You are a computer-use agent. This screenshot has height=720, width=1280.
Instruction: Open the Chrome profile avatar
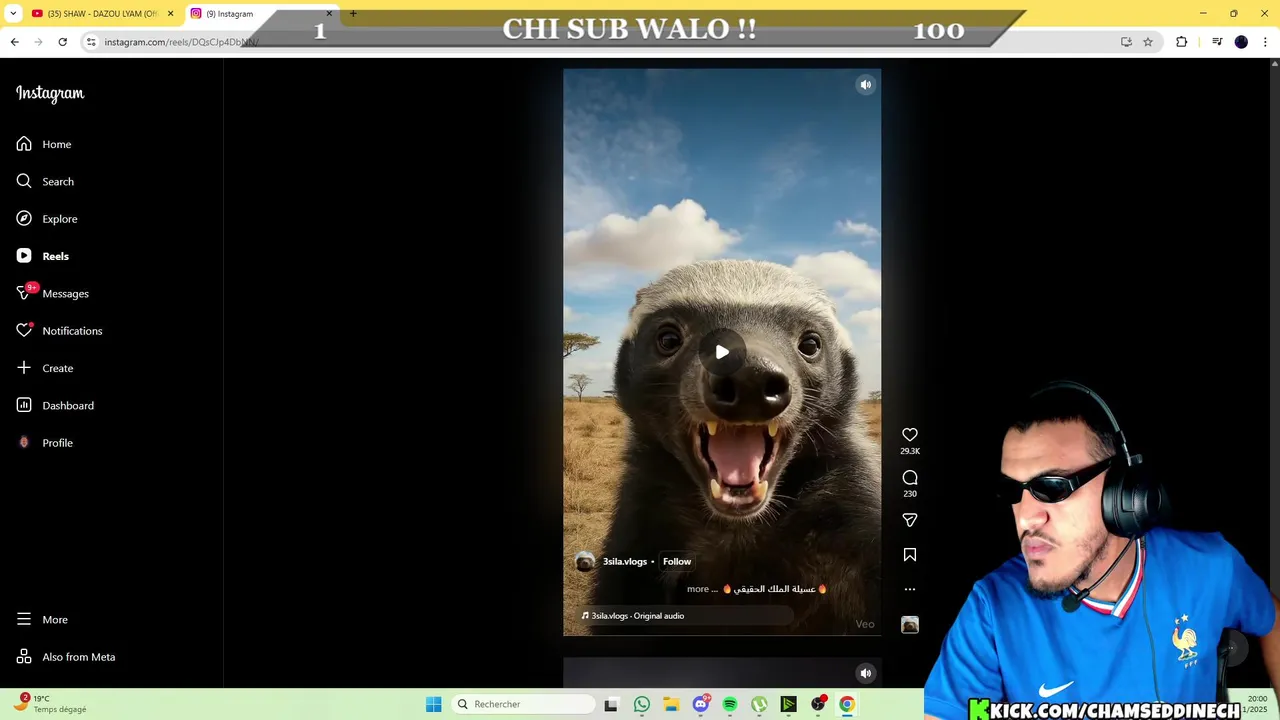[x=1241, y=42]
